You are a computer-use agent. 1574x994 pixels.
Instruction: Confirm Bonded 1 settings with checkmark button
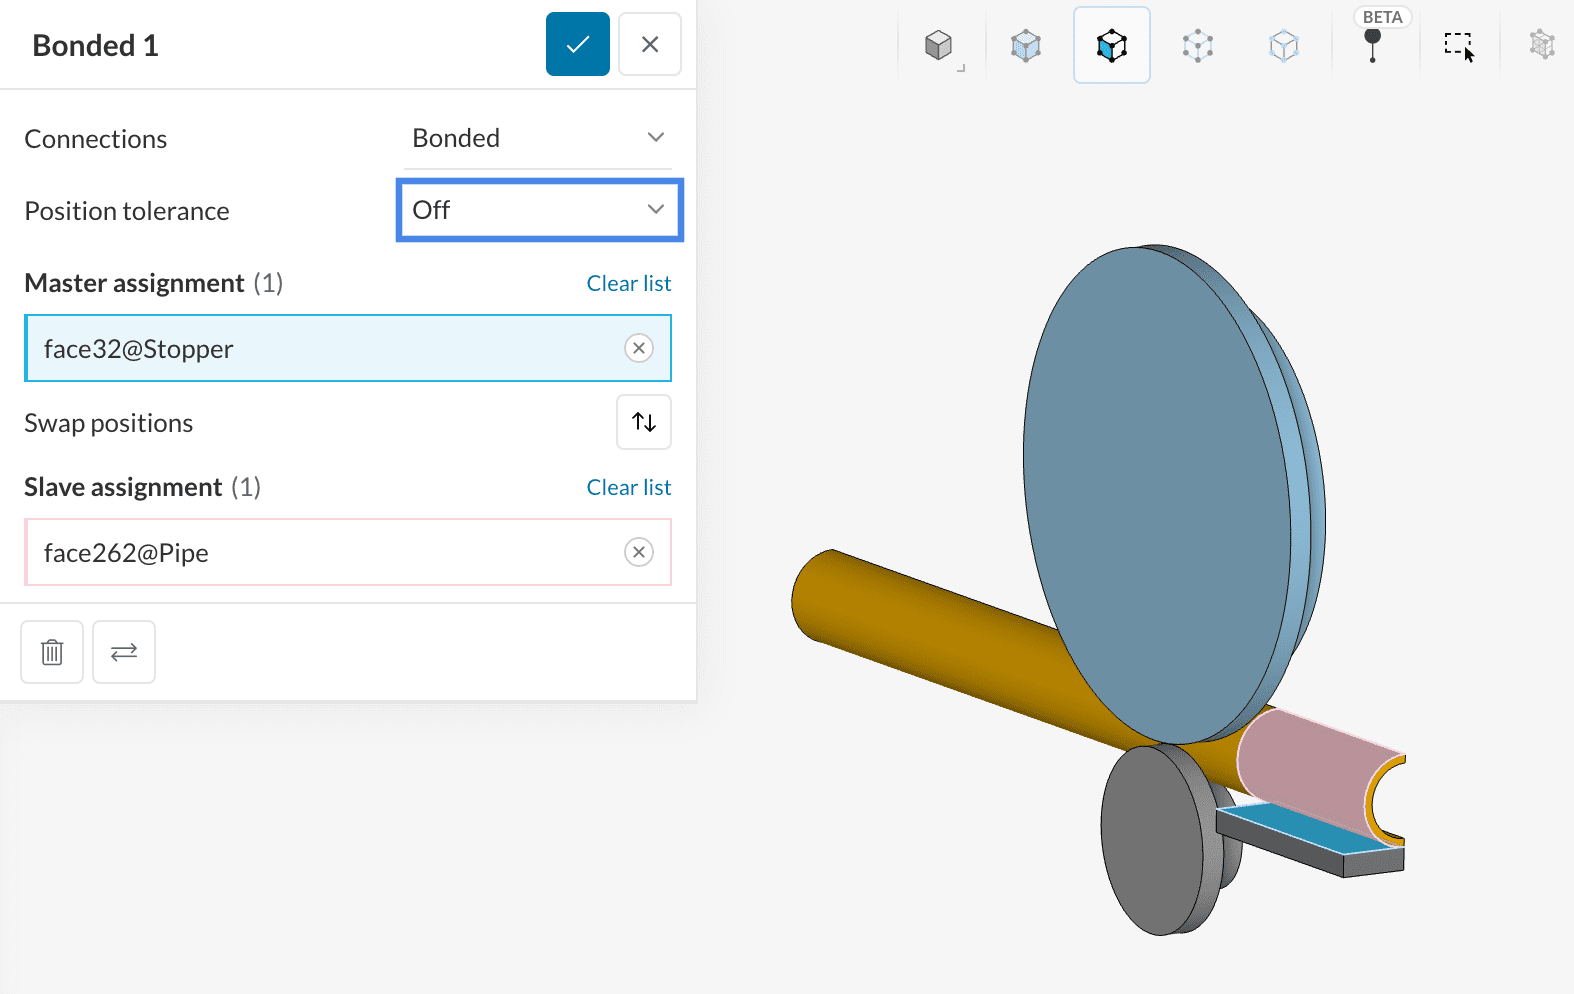coord(577,44)
